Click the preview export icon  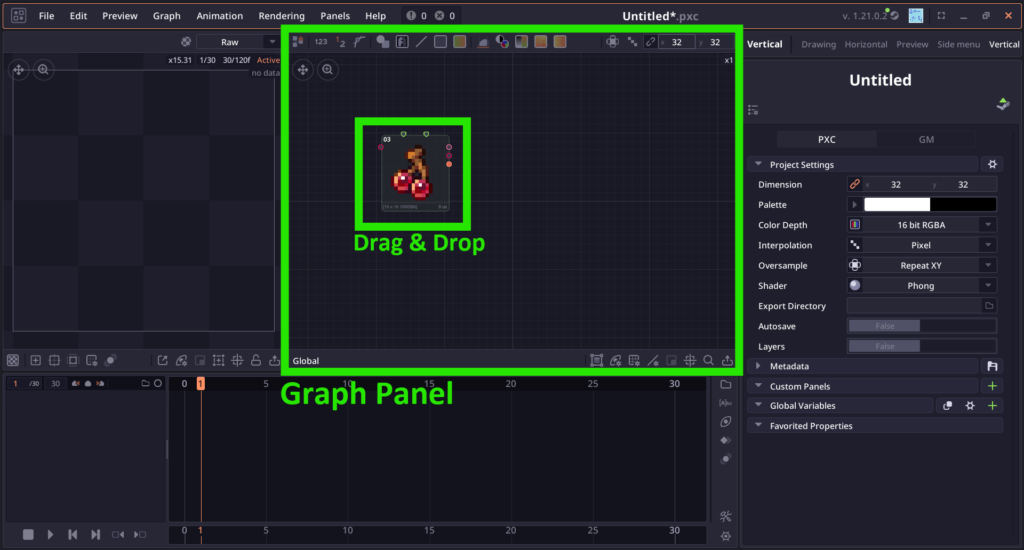coord(274,361)
